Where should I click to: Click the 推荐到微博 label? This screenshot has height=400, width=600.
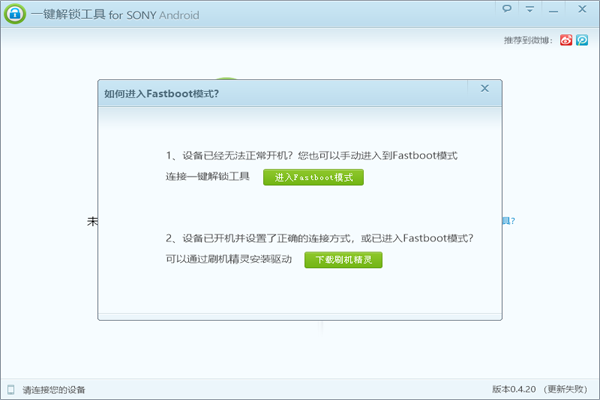(x=530, y=41)
